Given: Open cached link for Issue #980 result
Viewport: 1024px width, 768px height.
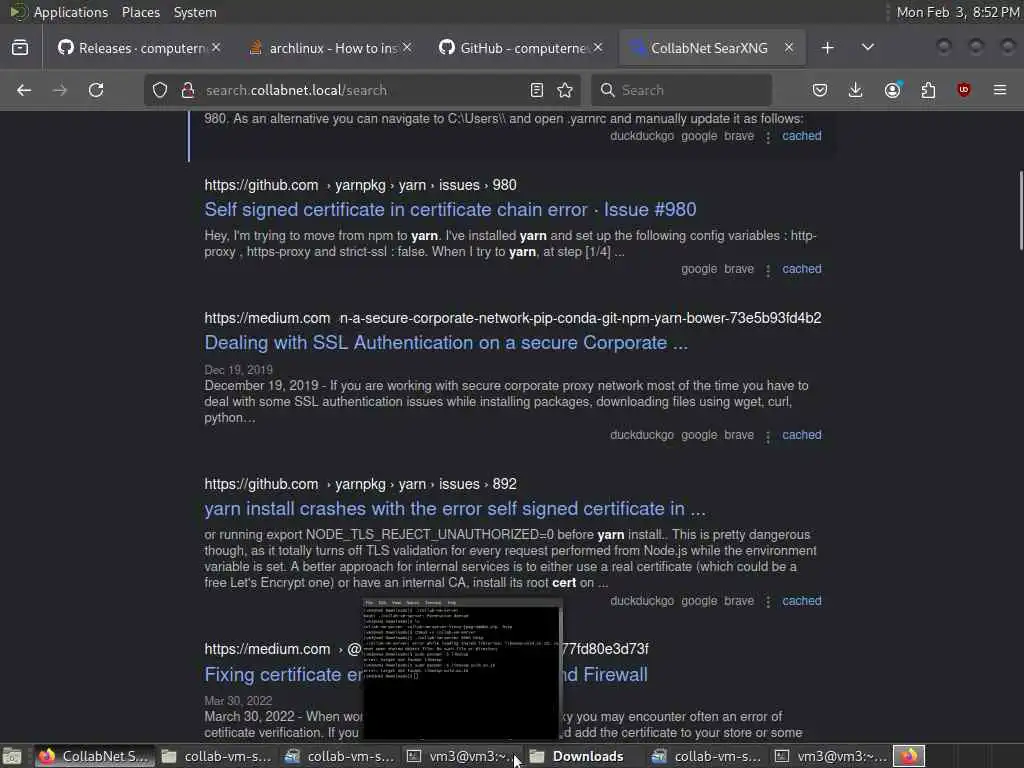Looking at the screenshot, I should (x=802, y=269).
